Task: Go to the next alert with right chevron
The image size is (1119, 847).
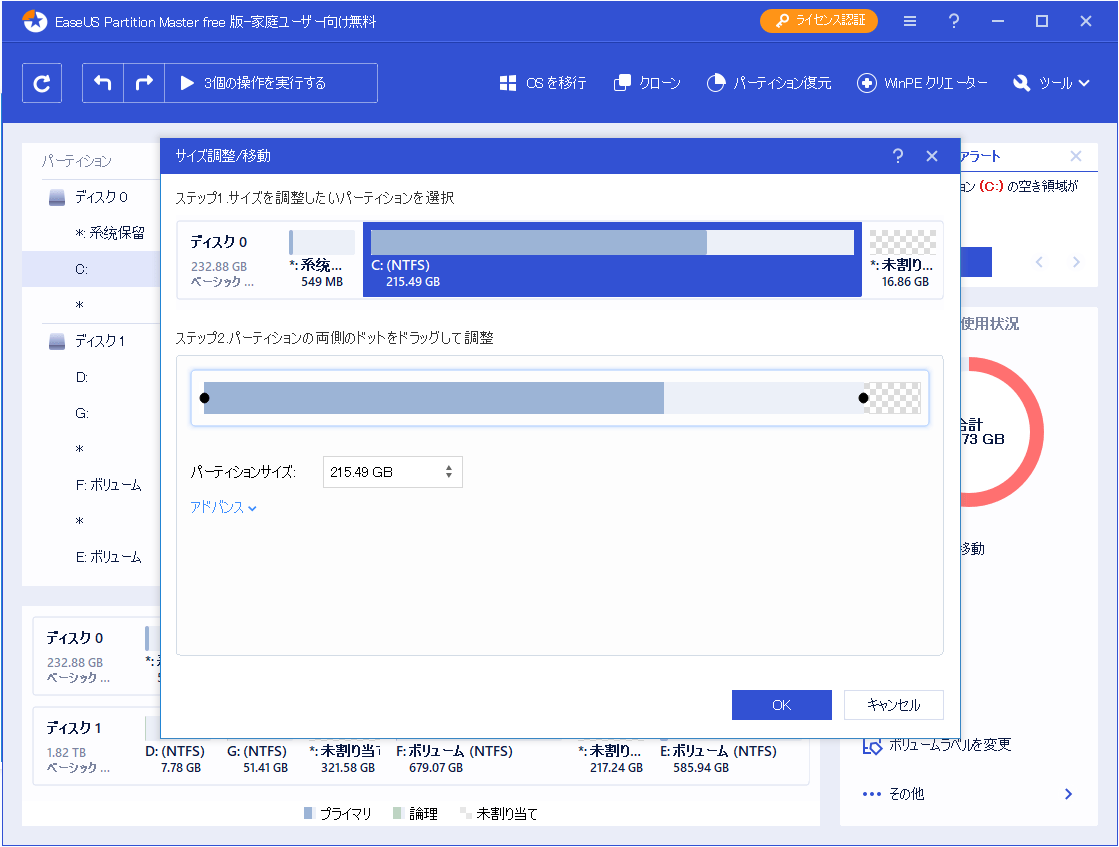Action: click(x=1076, y=262)
